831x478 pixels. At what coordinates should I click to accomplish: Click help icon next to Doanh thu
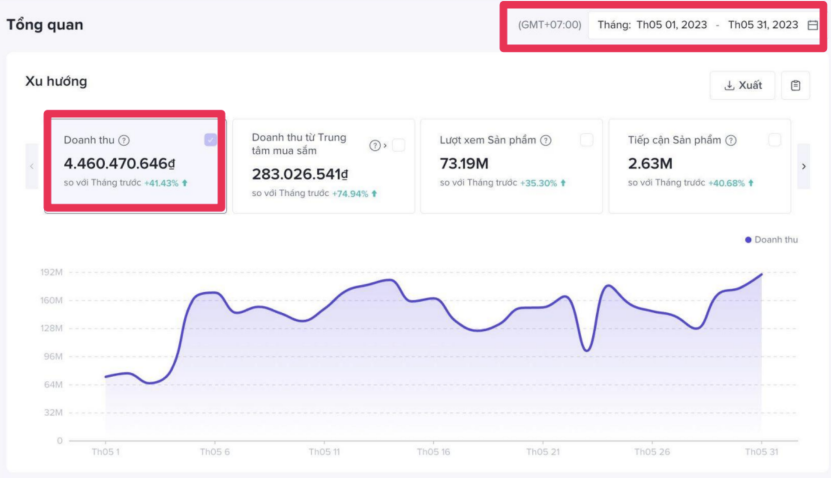tap(124, 141)
